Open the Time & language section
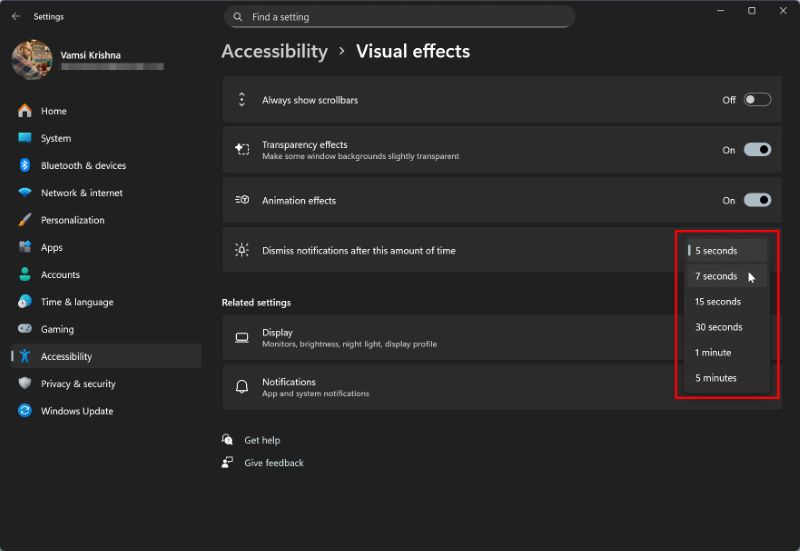800x551 pixels. pyautogui.click(x=77, y=302)
